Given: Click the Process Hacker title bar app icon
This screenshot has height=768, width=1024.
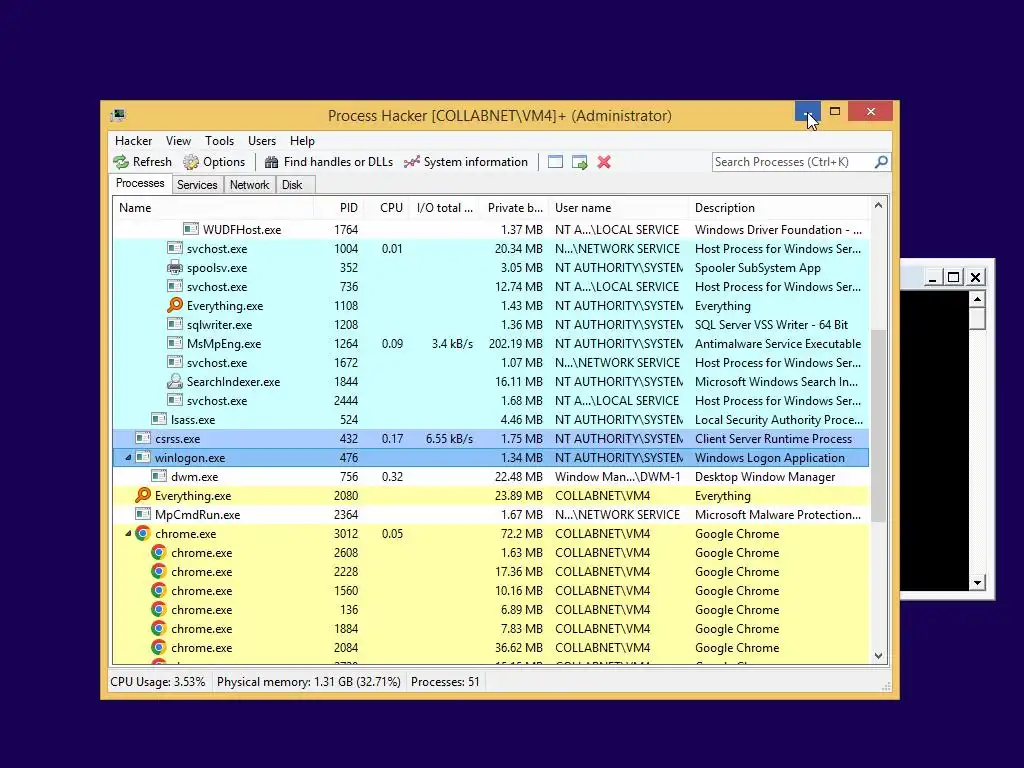Looking at the screenshot, I should click(x=118, y=116).
